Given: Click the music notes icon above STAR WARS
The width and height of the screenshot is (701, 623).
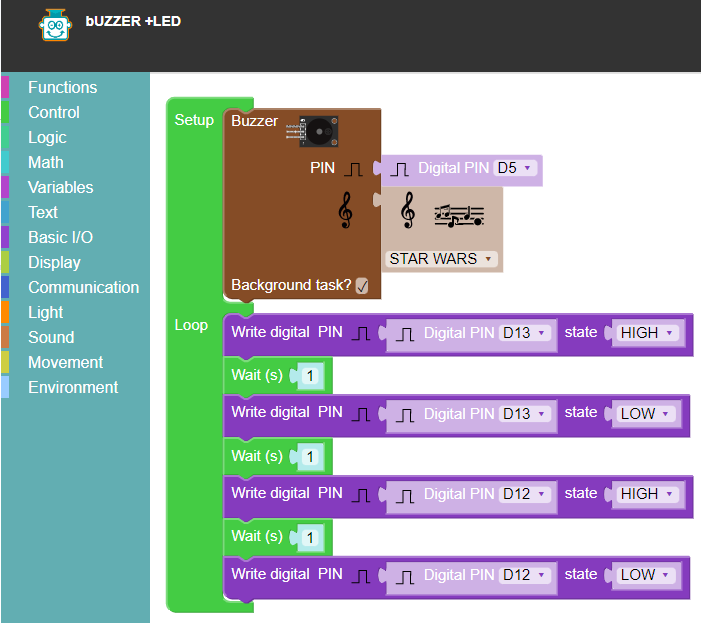Looking at the screenshot, I should click(x=459, y=214).
